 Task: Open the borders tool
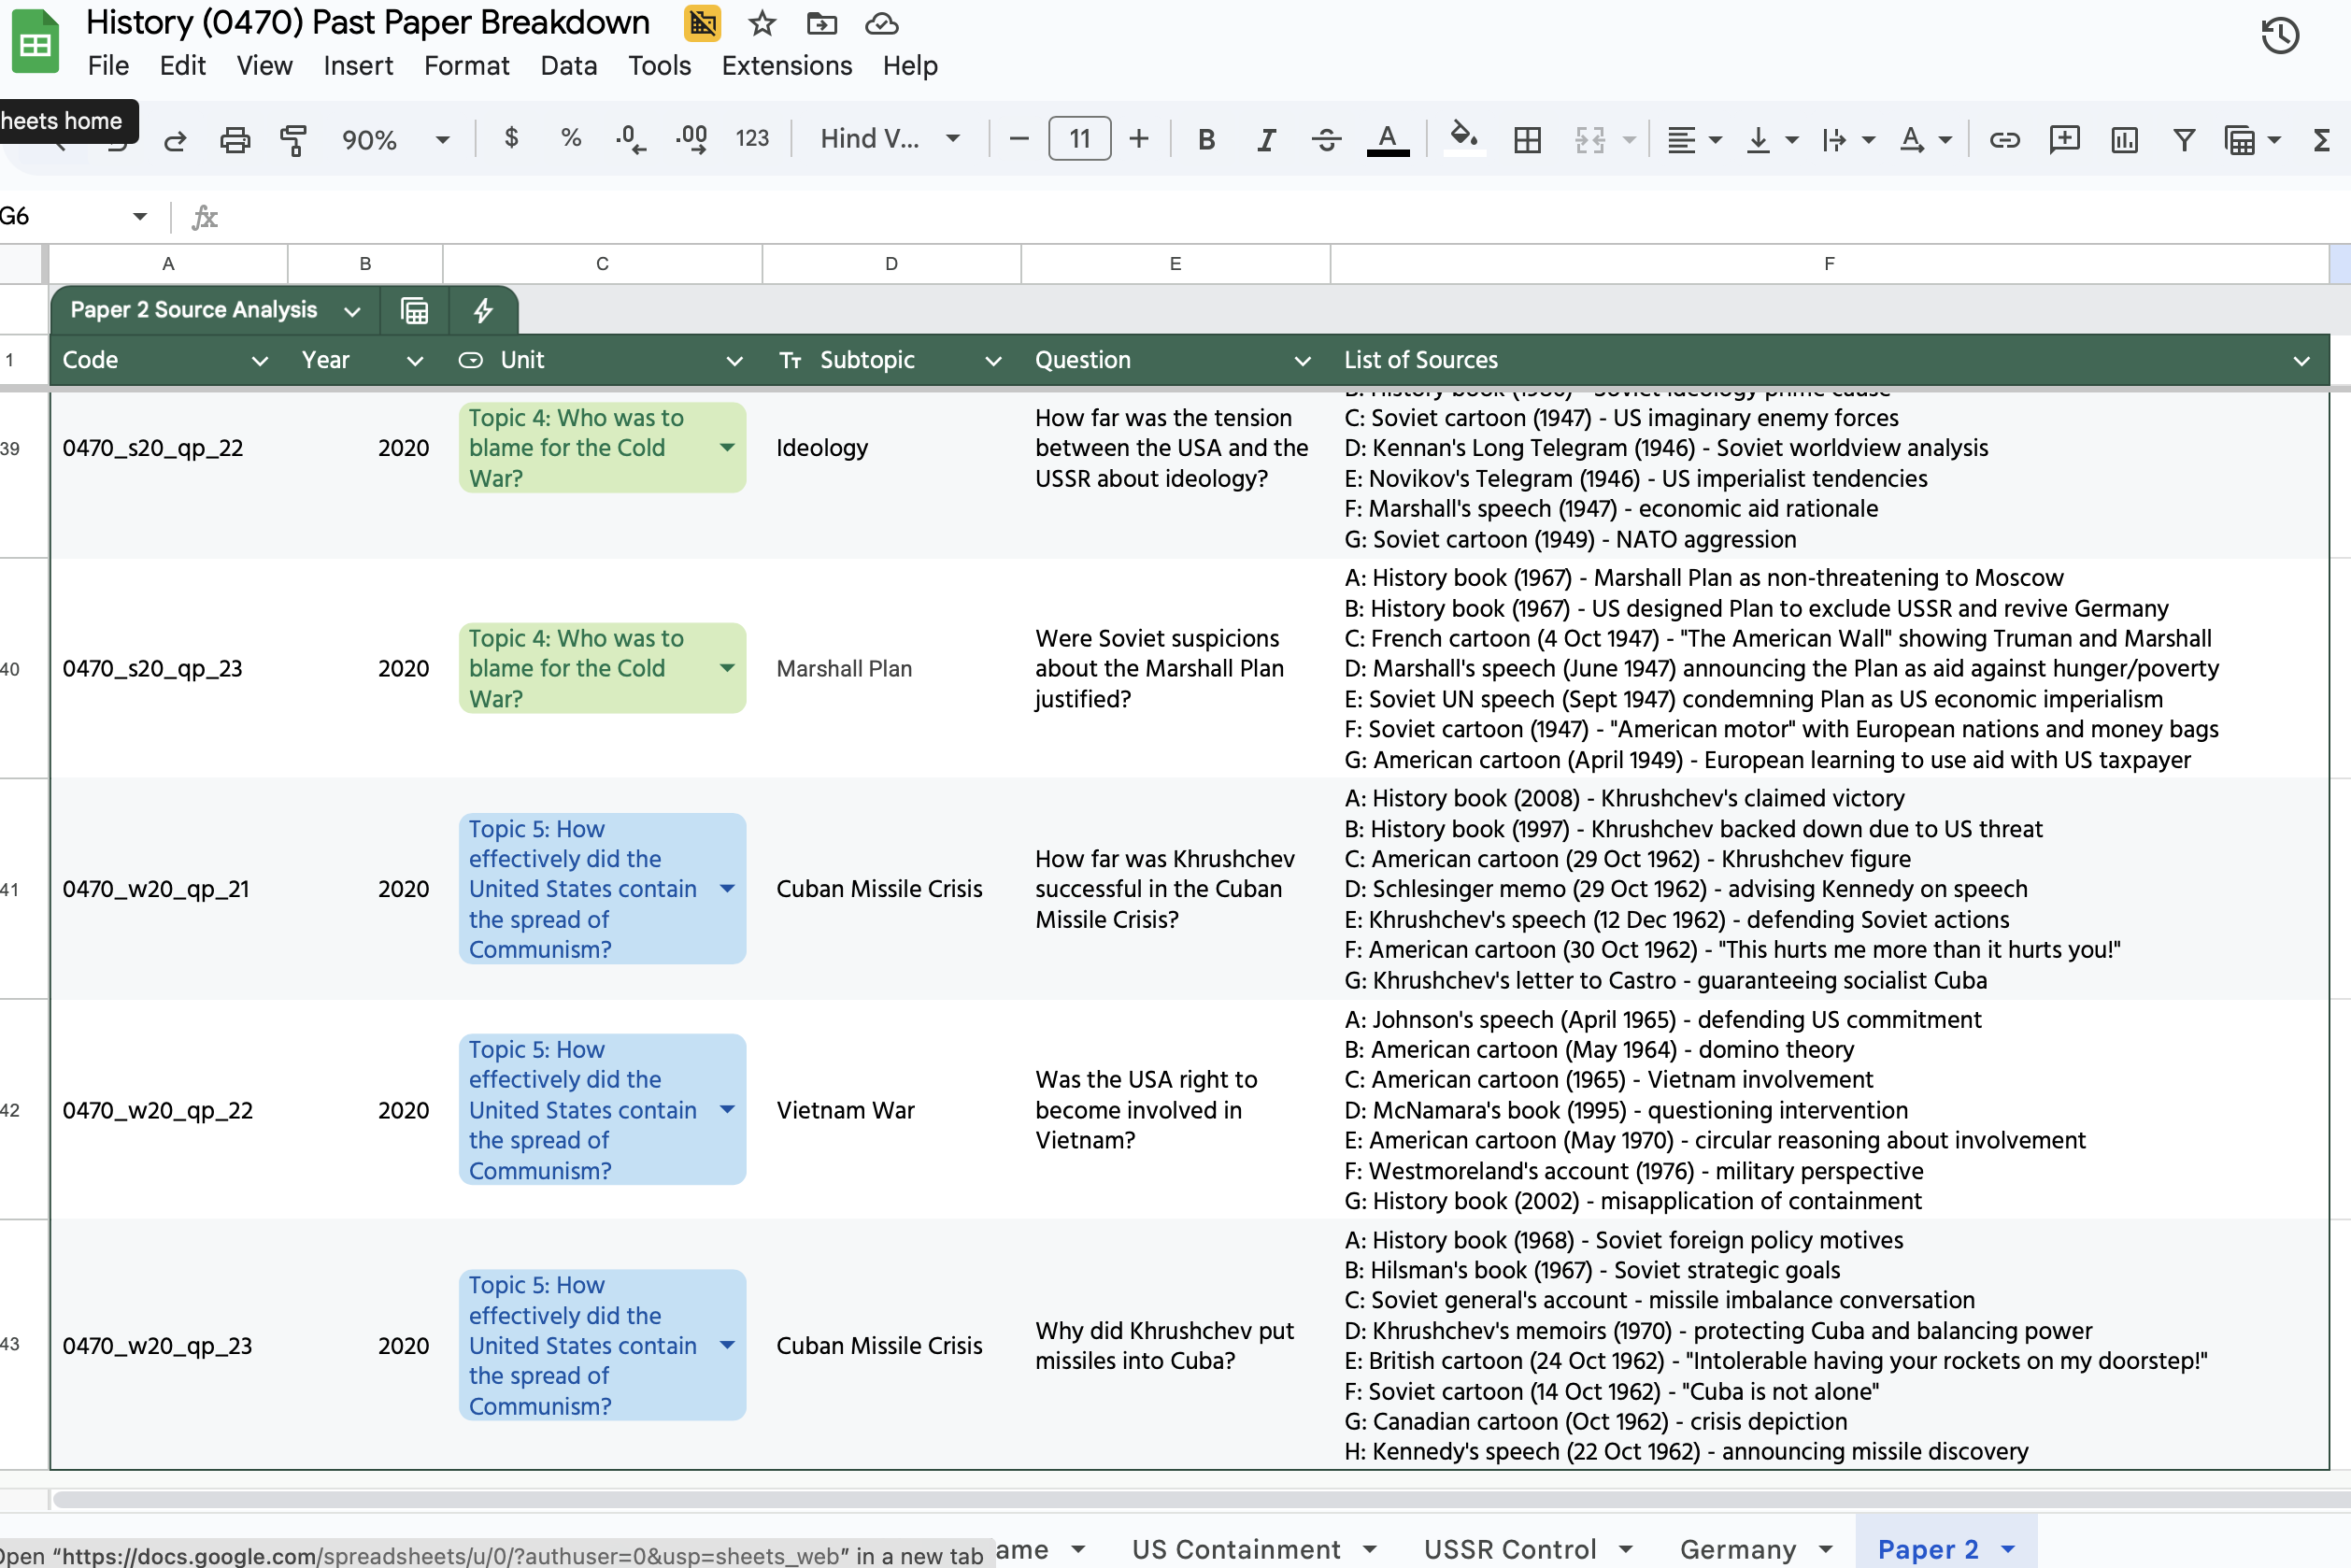click(x=1527, y=140)
